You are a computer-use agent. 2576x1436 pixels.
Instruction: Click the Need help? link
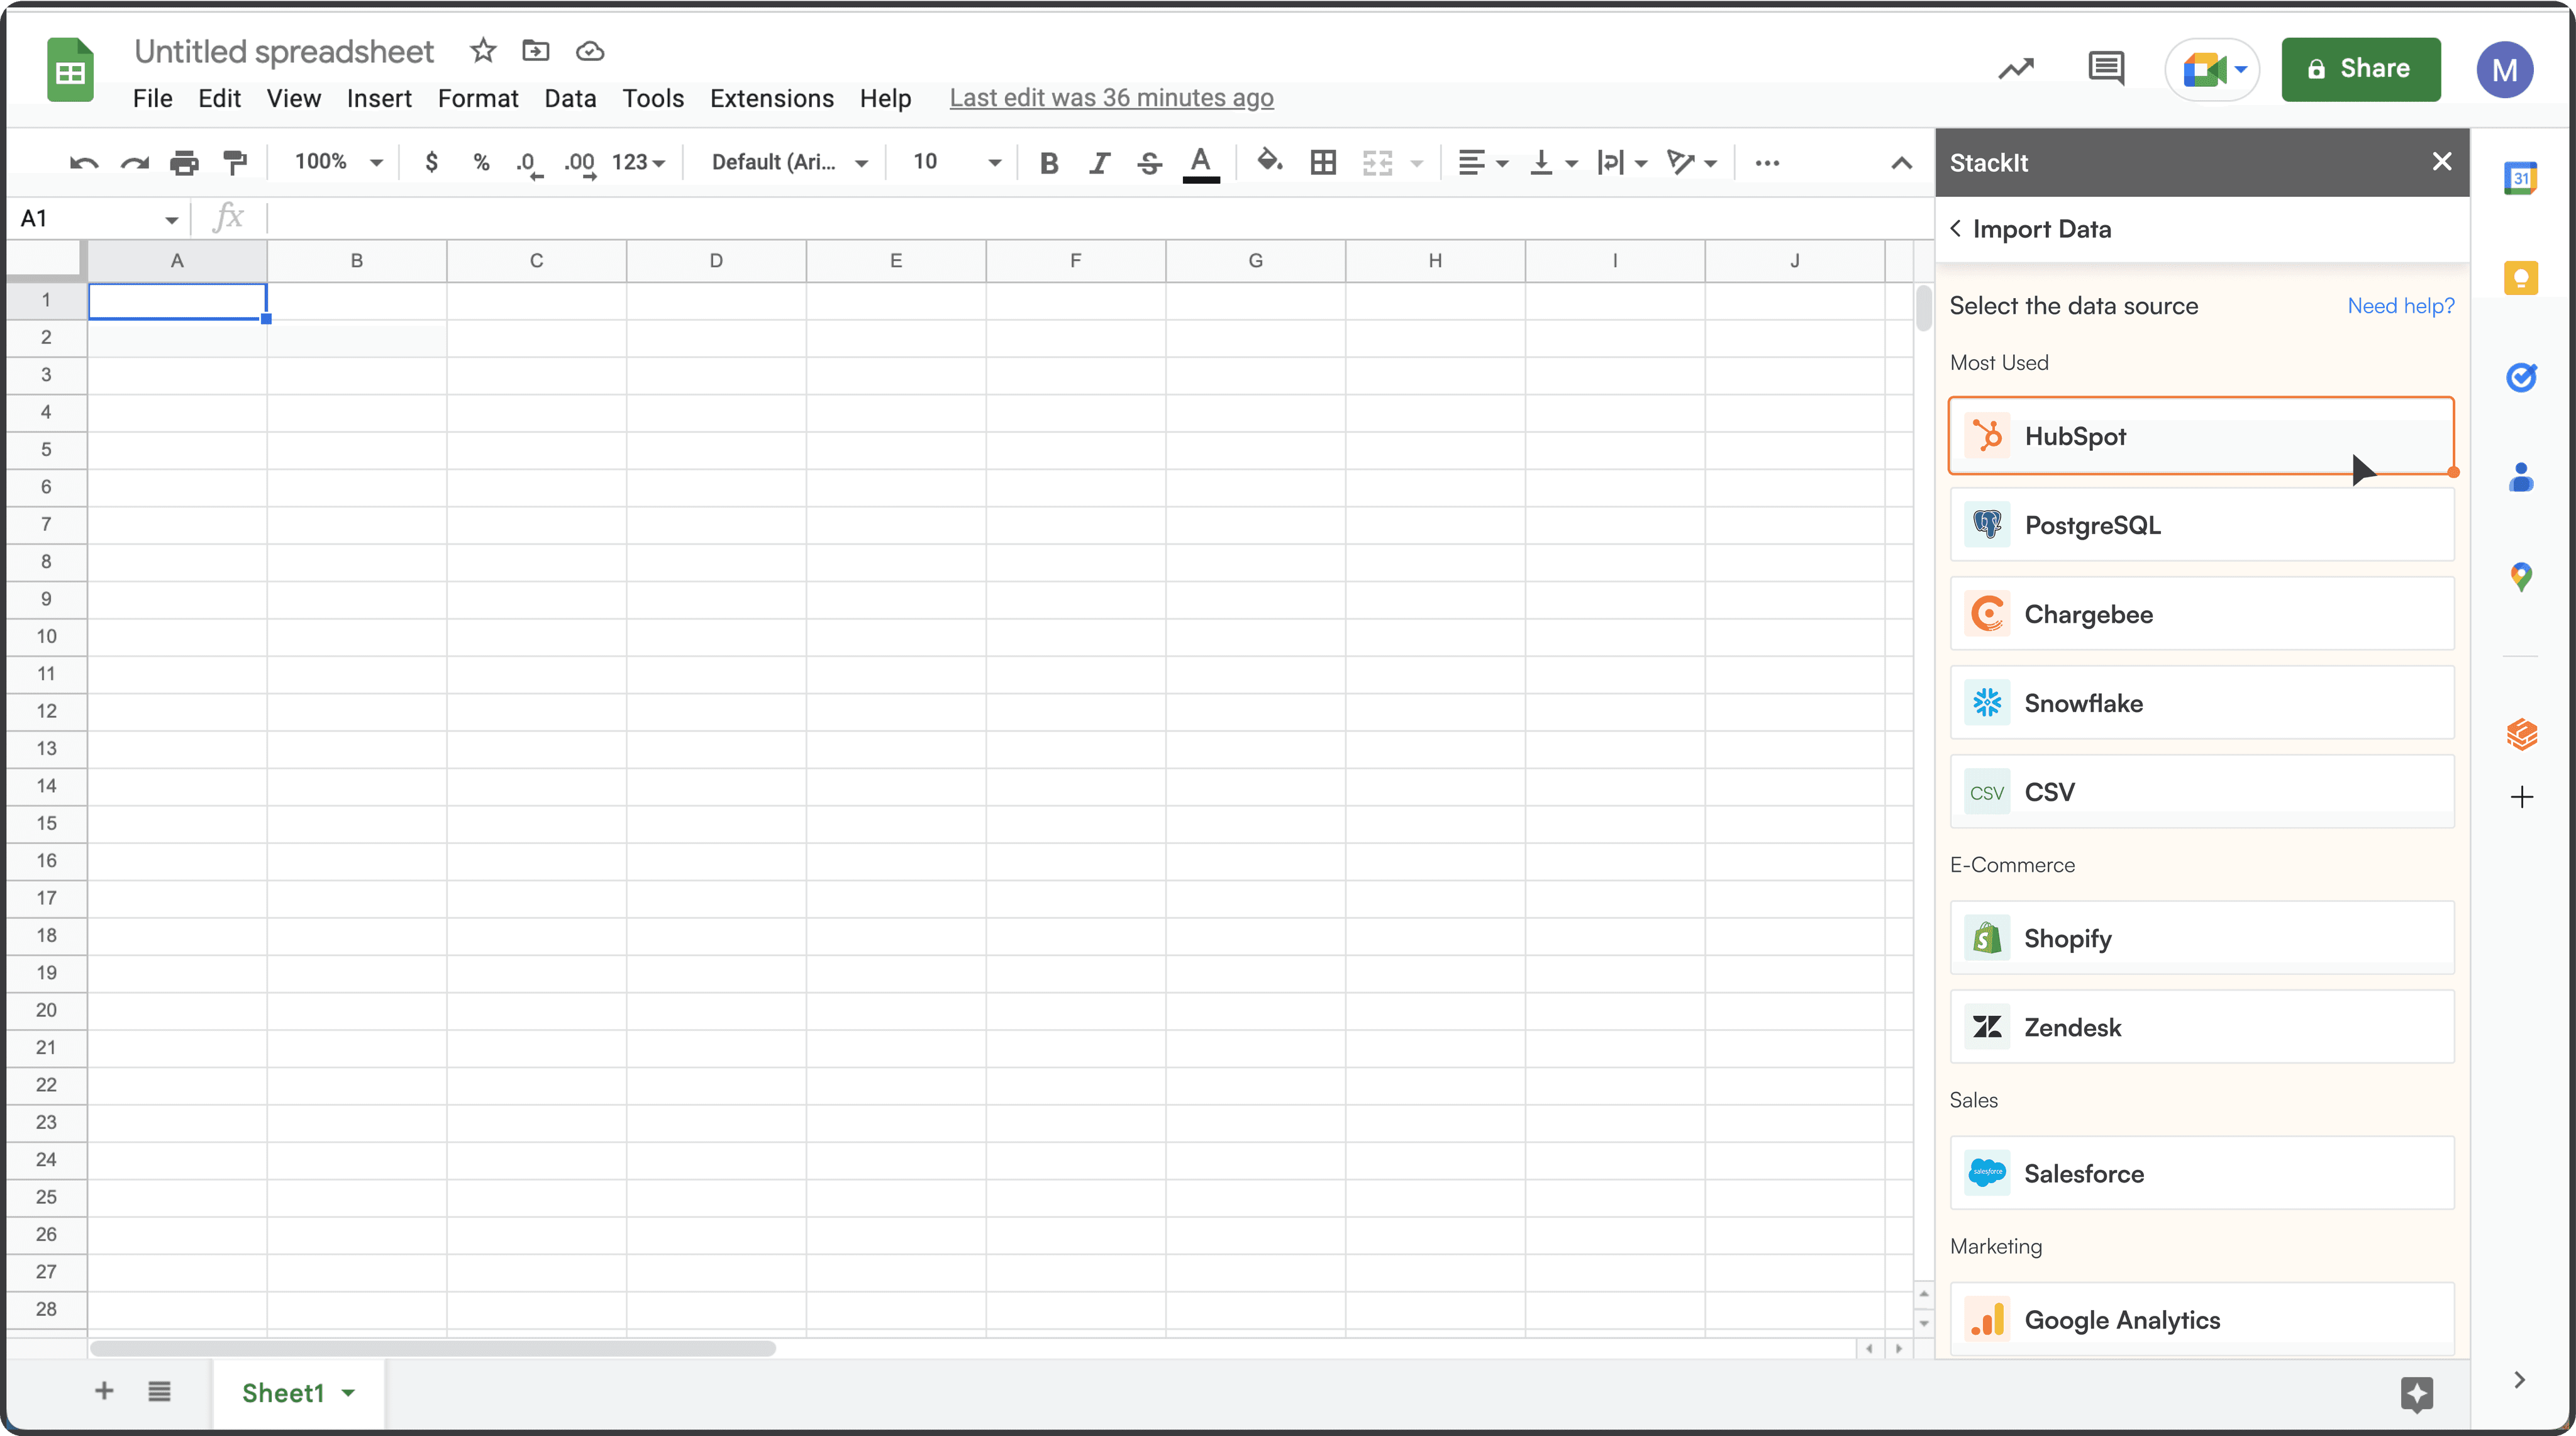[x=2400, y=306]
